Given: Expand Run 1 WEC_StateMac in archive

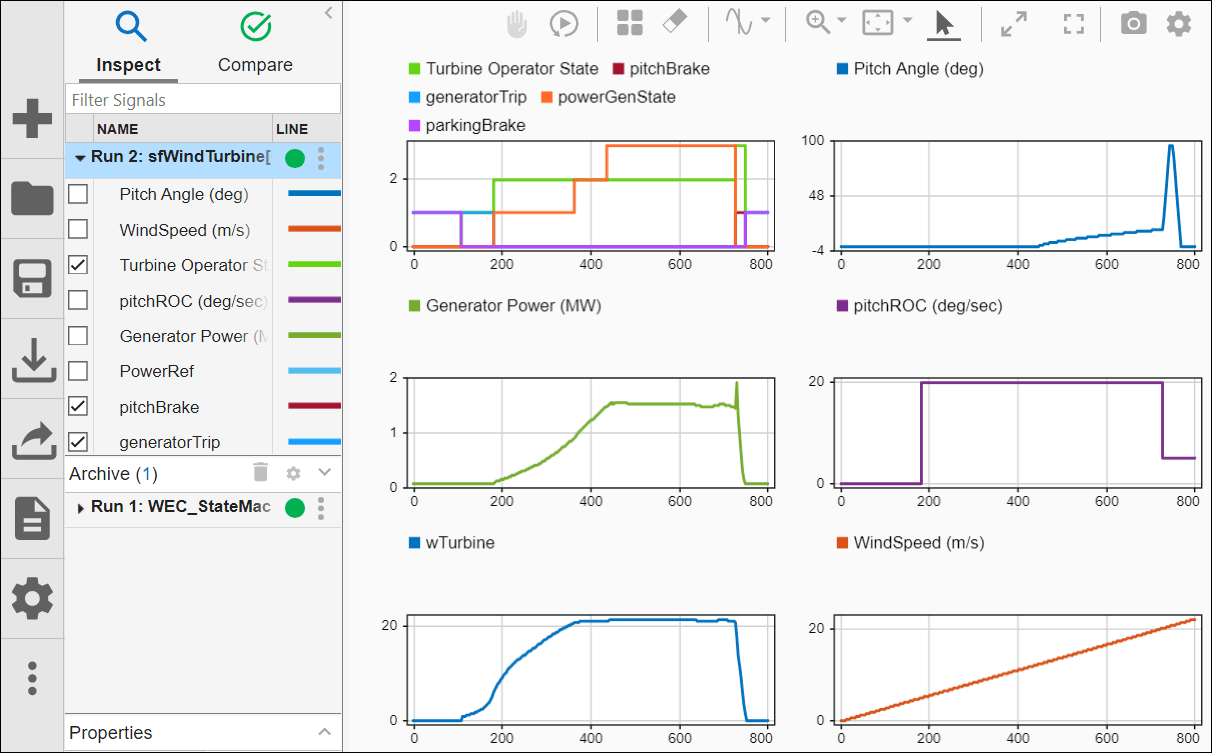Looking at the screenshot, I should point(80,508).
